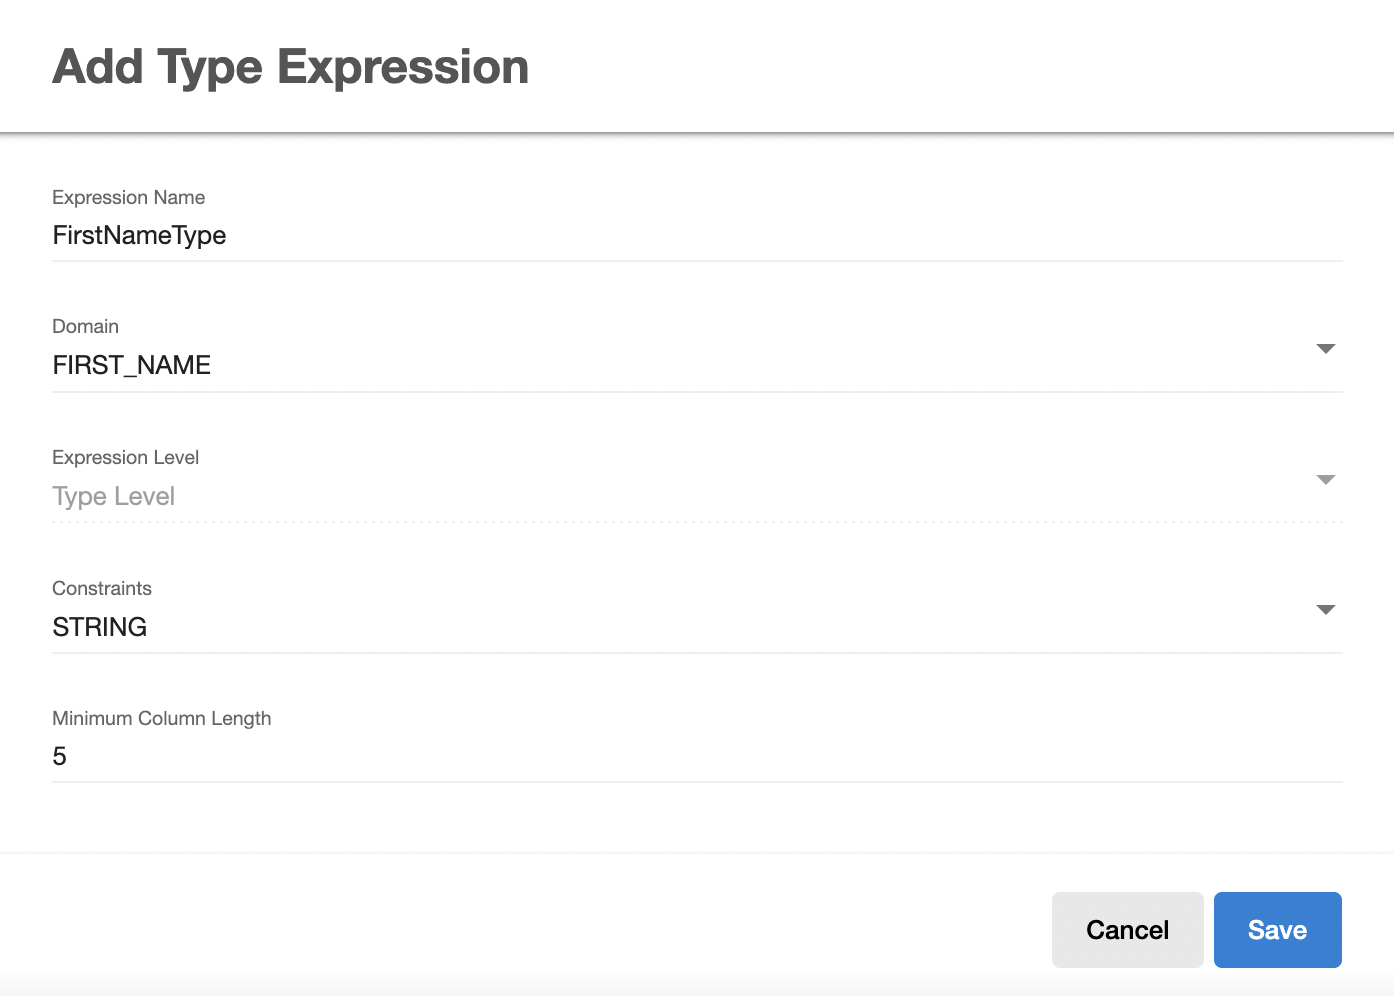1394x996 pixels.
Task: Click the empty space right of STRING
Action: coord(700,627)
